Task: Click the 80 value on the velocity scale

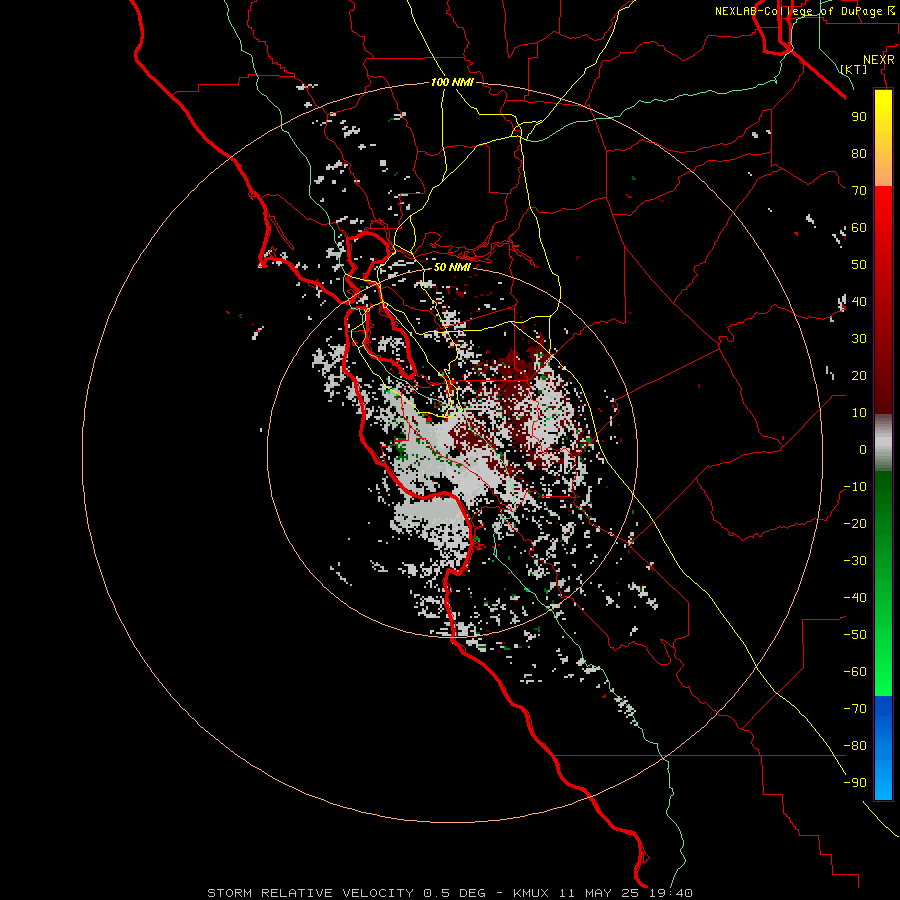Action: [859, 154]
